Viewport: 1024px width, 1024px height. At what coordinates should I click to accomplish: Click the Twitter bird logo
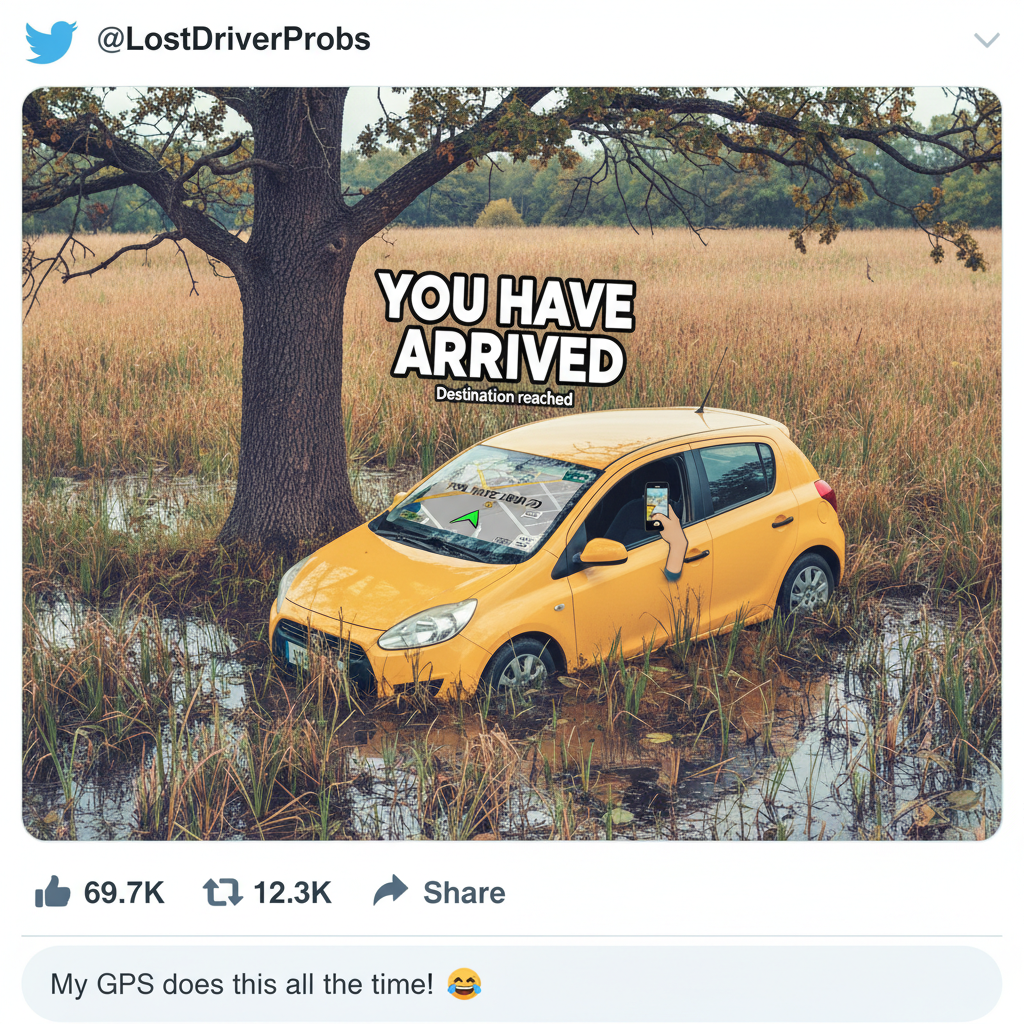pos(51,41)
